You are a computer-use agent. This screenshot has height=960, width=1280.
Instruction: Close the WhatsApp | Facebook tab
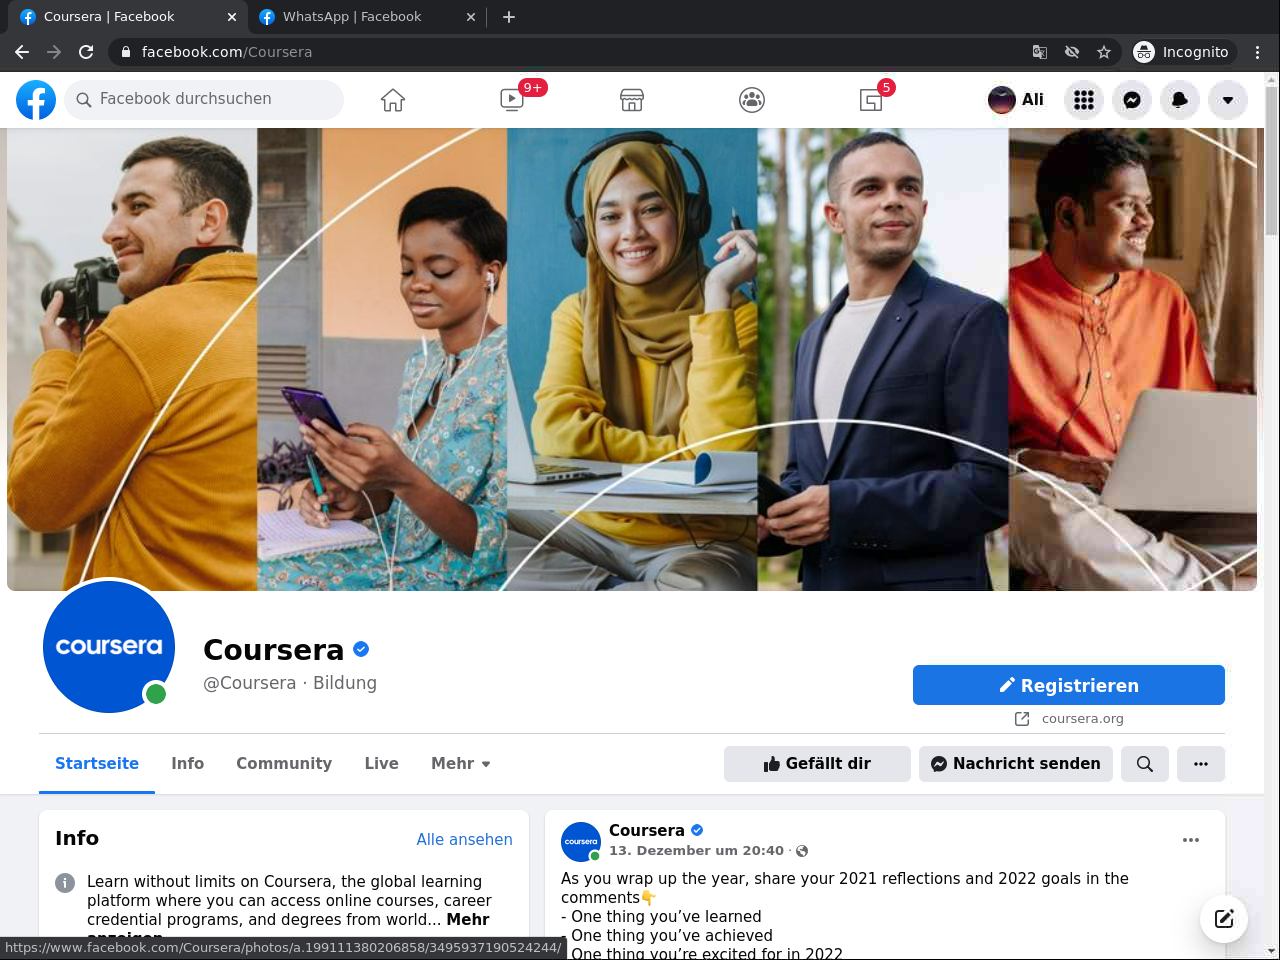pos(472,17)
